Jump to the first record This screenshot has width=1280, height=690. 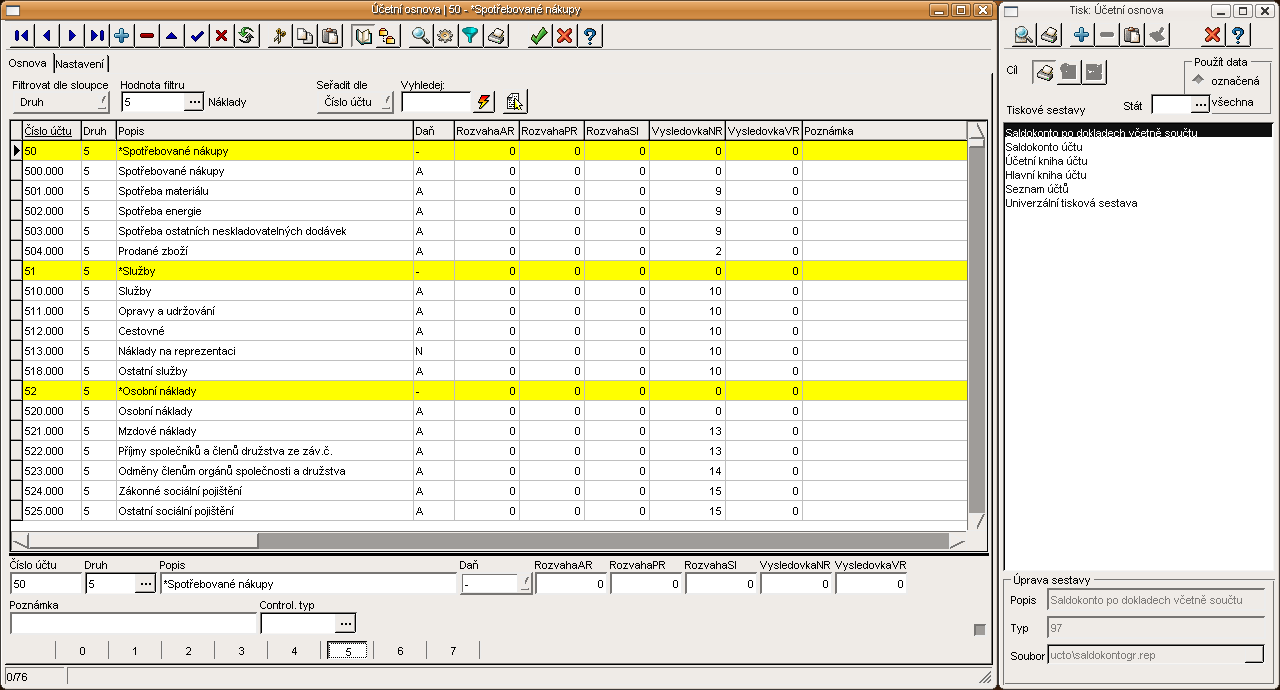22,36
